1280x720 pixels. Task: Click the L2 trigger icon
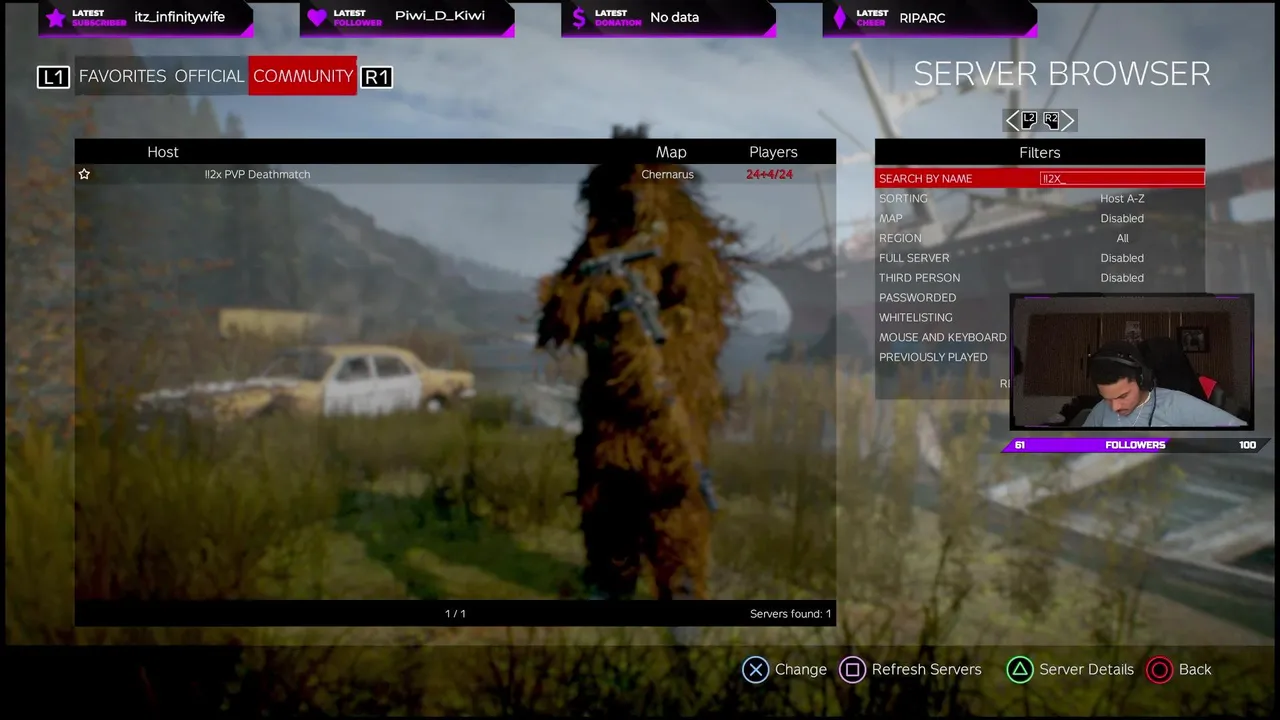point(1030,120)
